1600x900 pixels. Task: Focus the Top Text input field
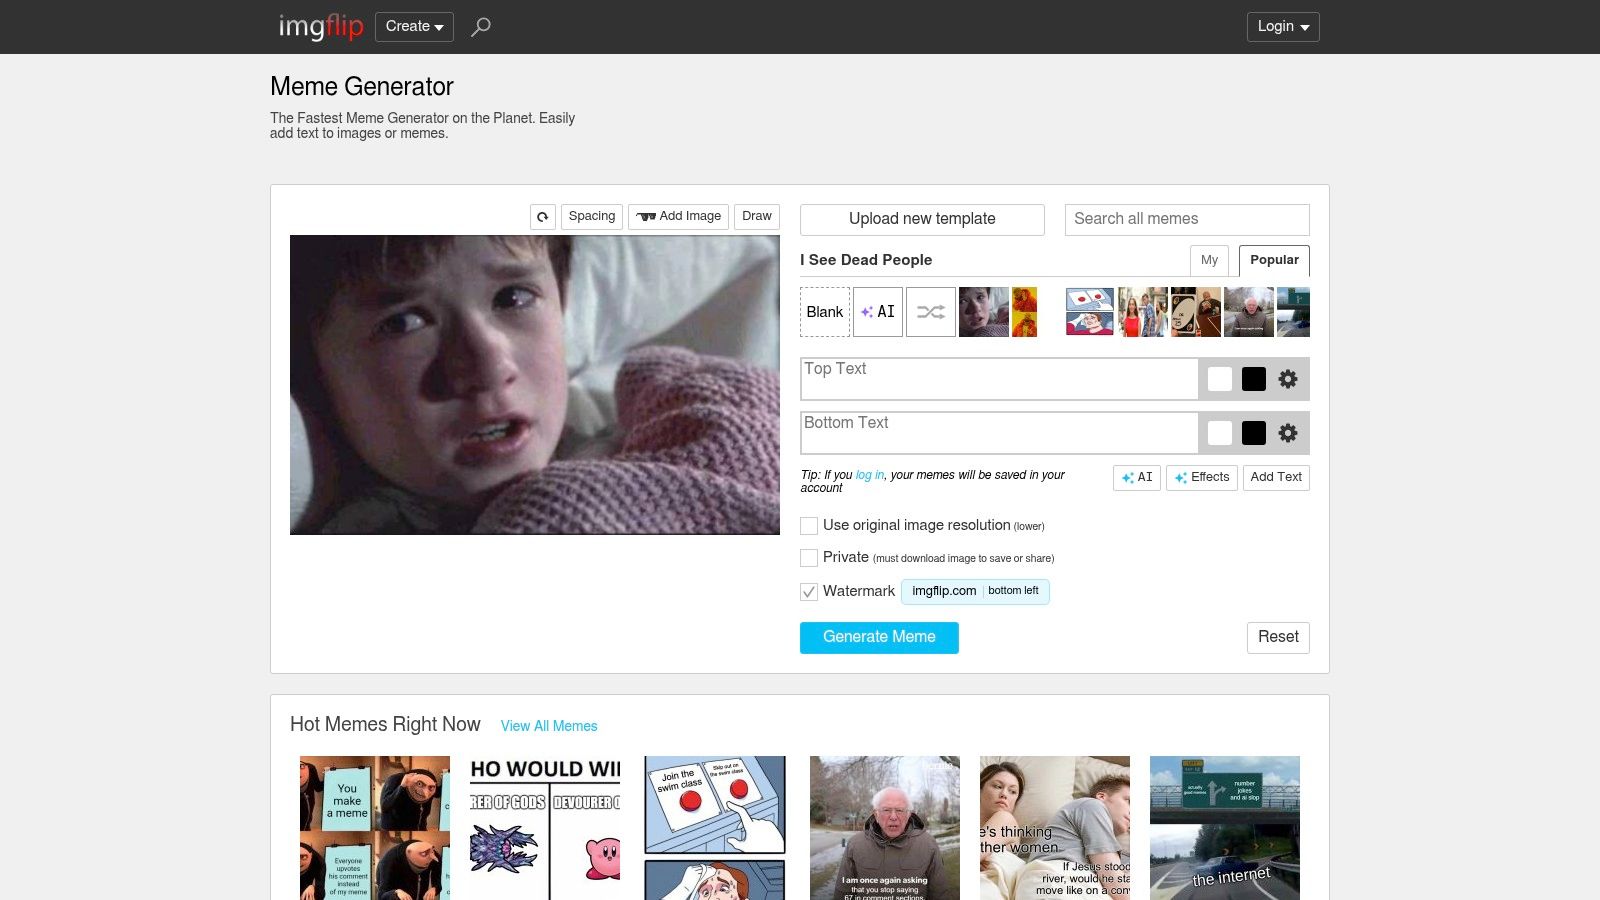tap(1000, 379)
